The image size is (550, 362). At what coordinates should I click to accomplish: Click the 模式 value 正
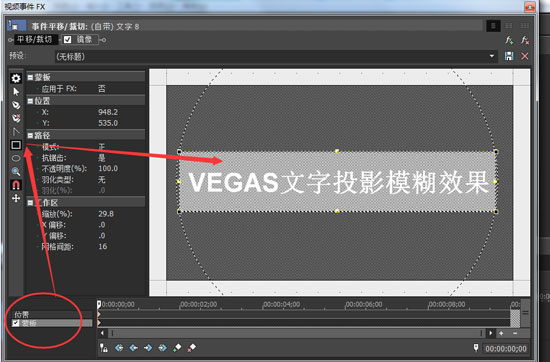tap(102, 147)
